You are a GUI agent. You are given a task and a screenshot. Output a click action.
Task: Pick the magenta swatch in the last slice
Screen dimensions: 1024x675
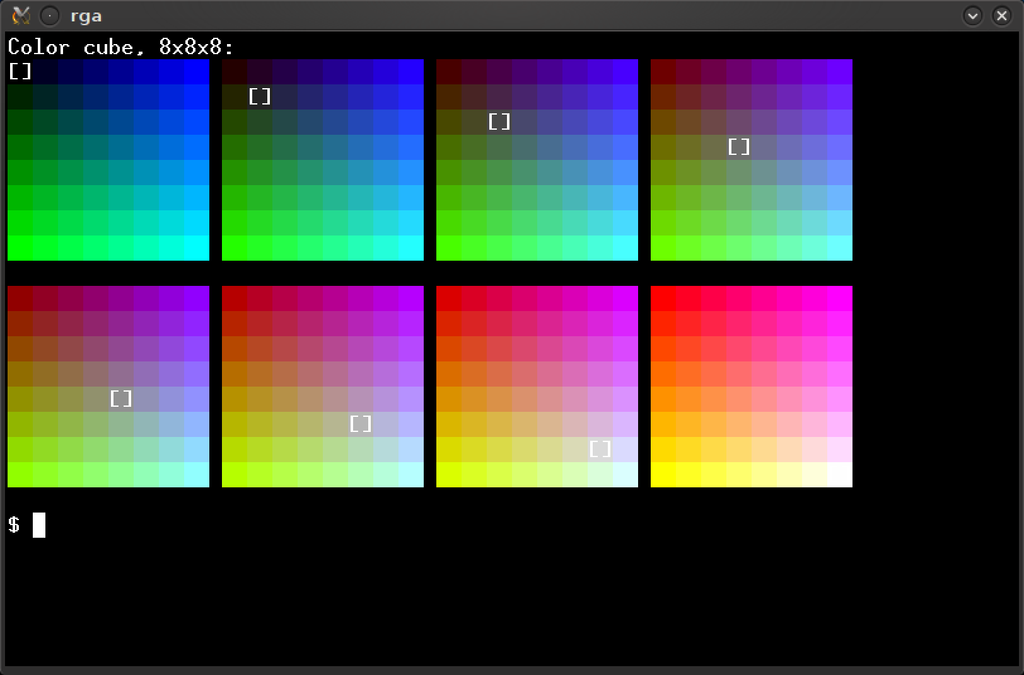[840, 298]
